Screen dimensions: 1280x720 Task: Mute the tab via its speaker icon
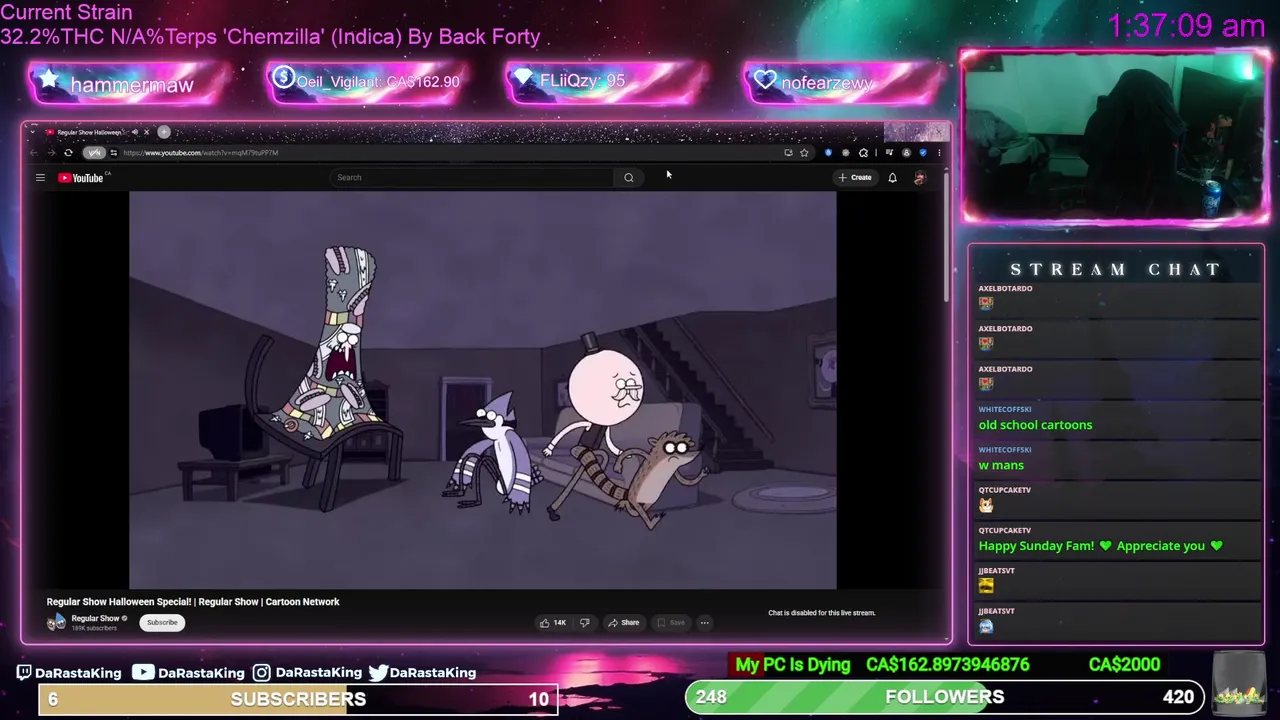tap(133, 132)
